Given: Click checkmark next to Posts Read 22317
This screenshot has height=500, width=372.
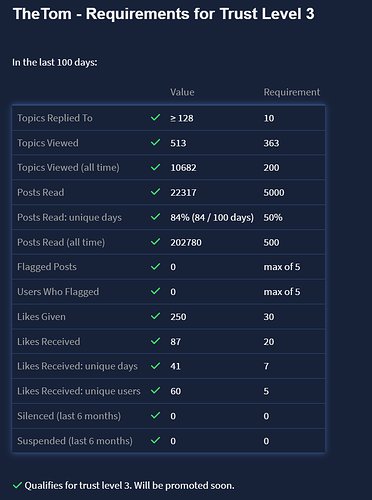Looking at the screenshot, I should [155, 192].
